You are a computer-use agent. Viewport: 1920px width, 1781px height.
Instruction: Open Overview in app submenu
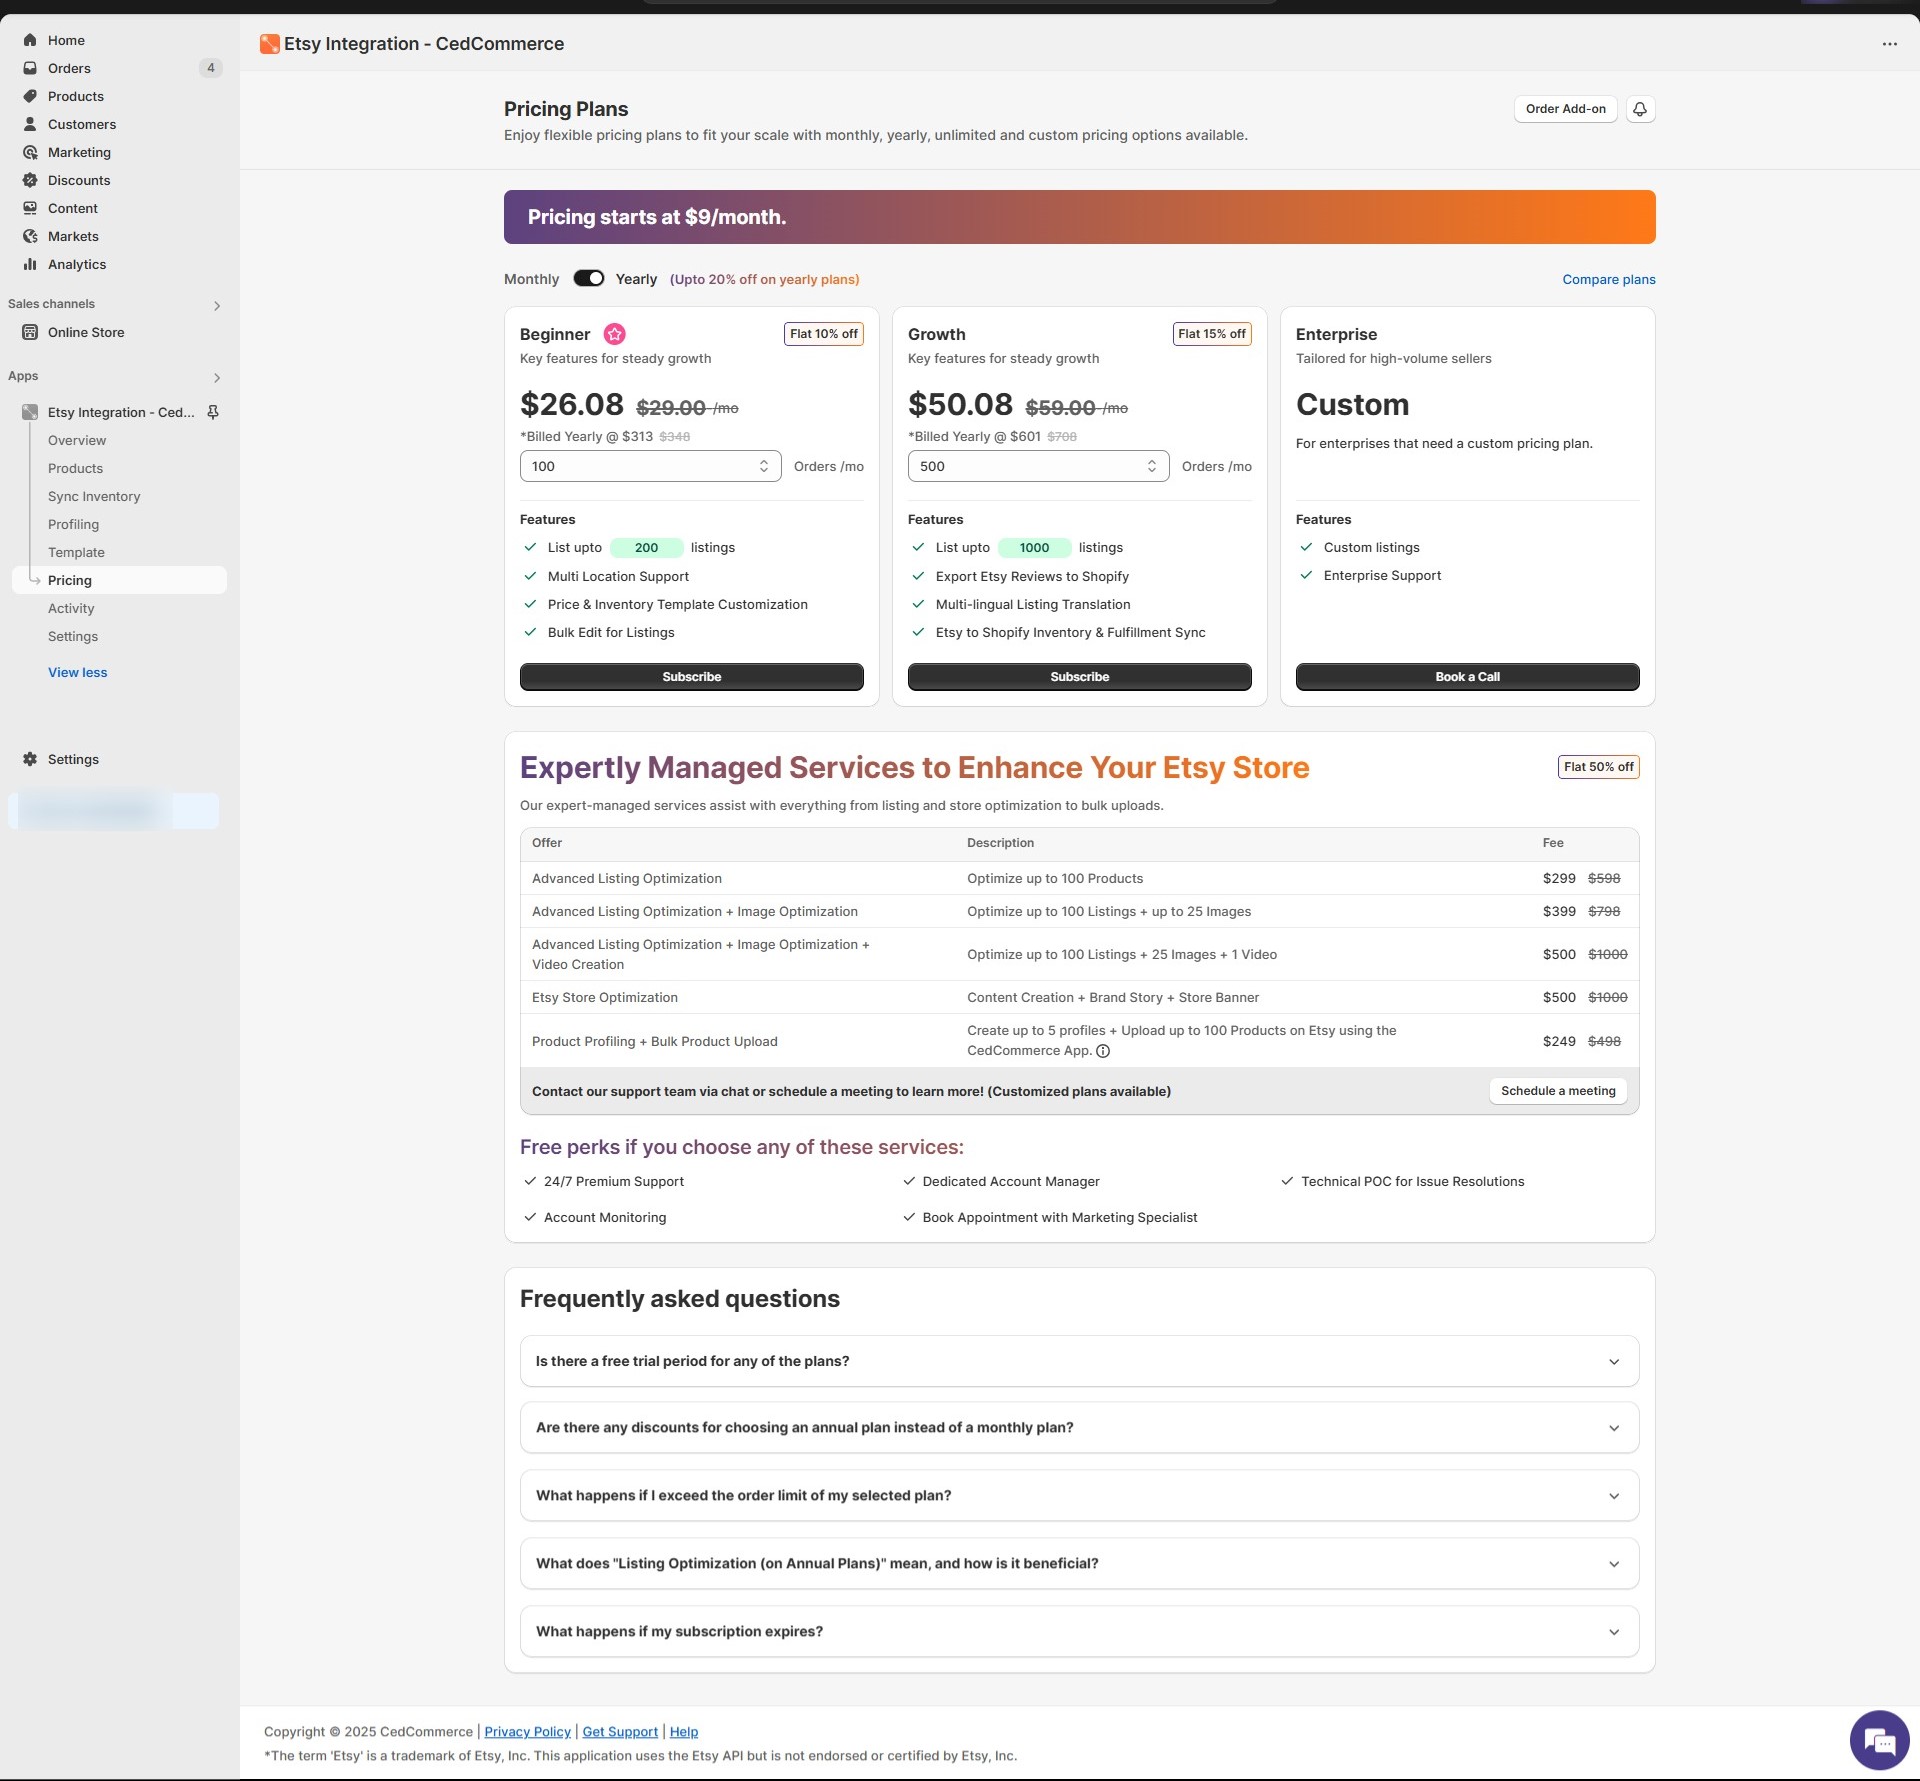pos(77,440)
